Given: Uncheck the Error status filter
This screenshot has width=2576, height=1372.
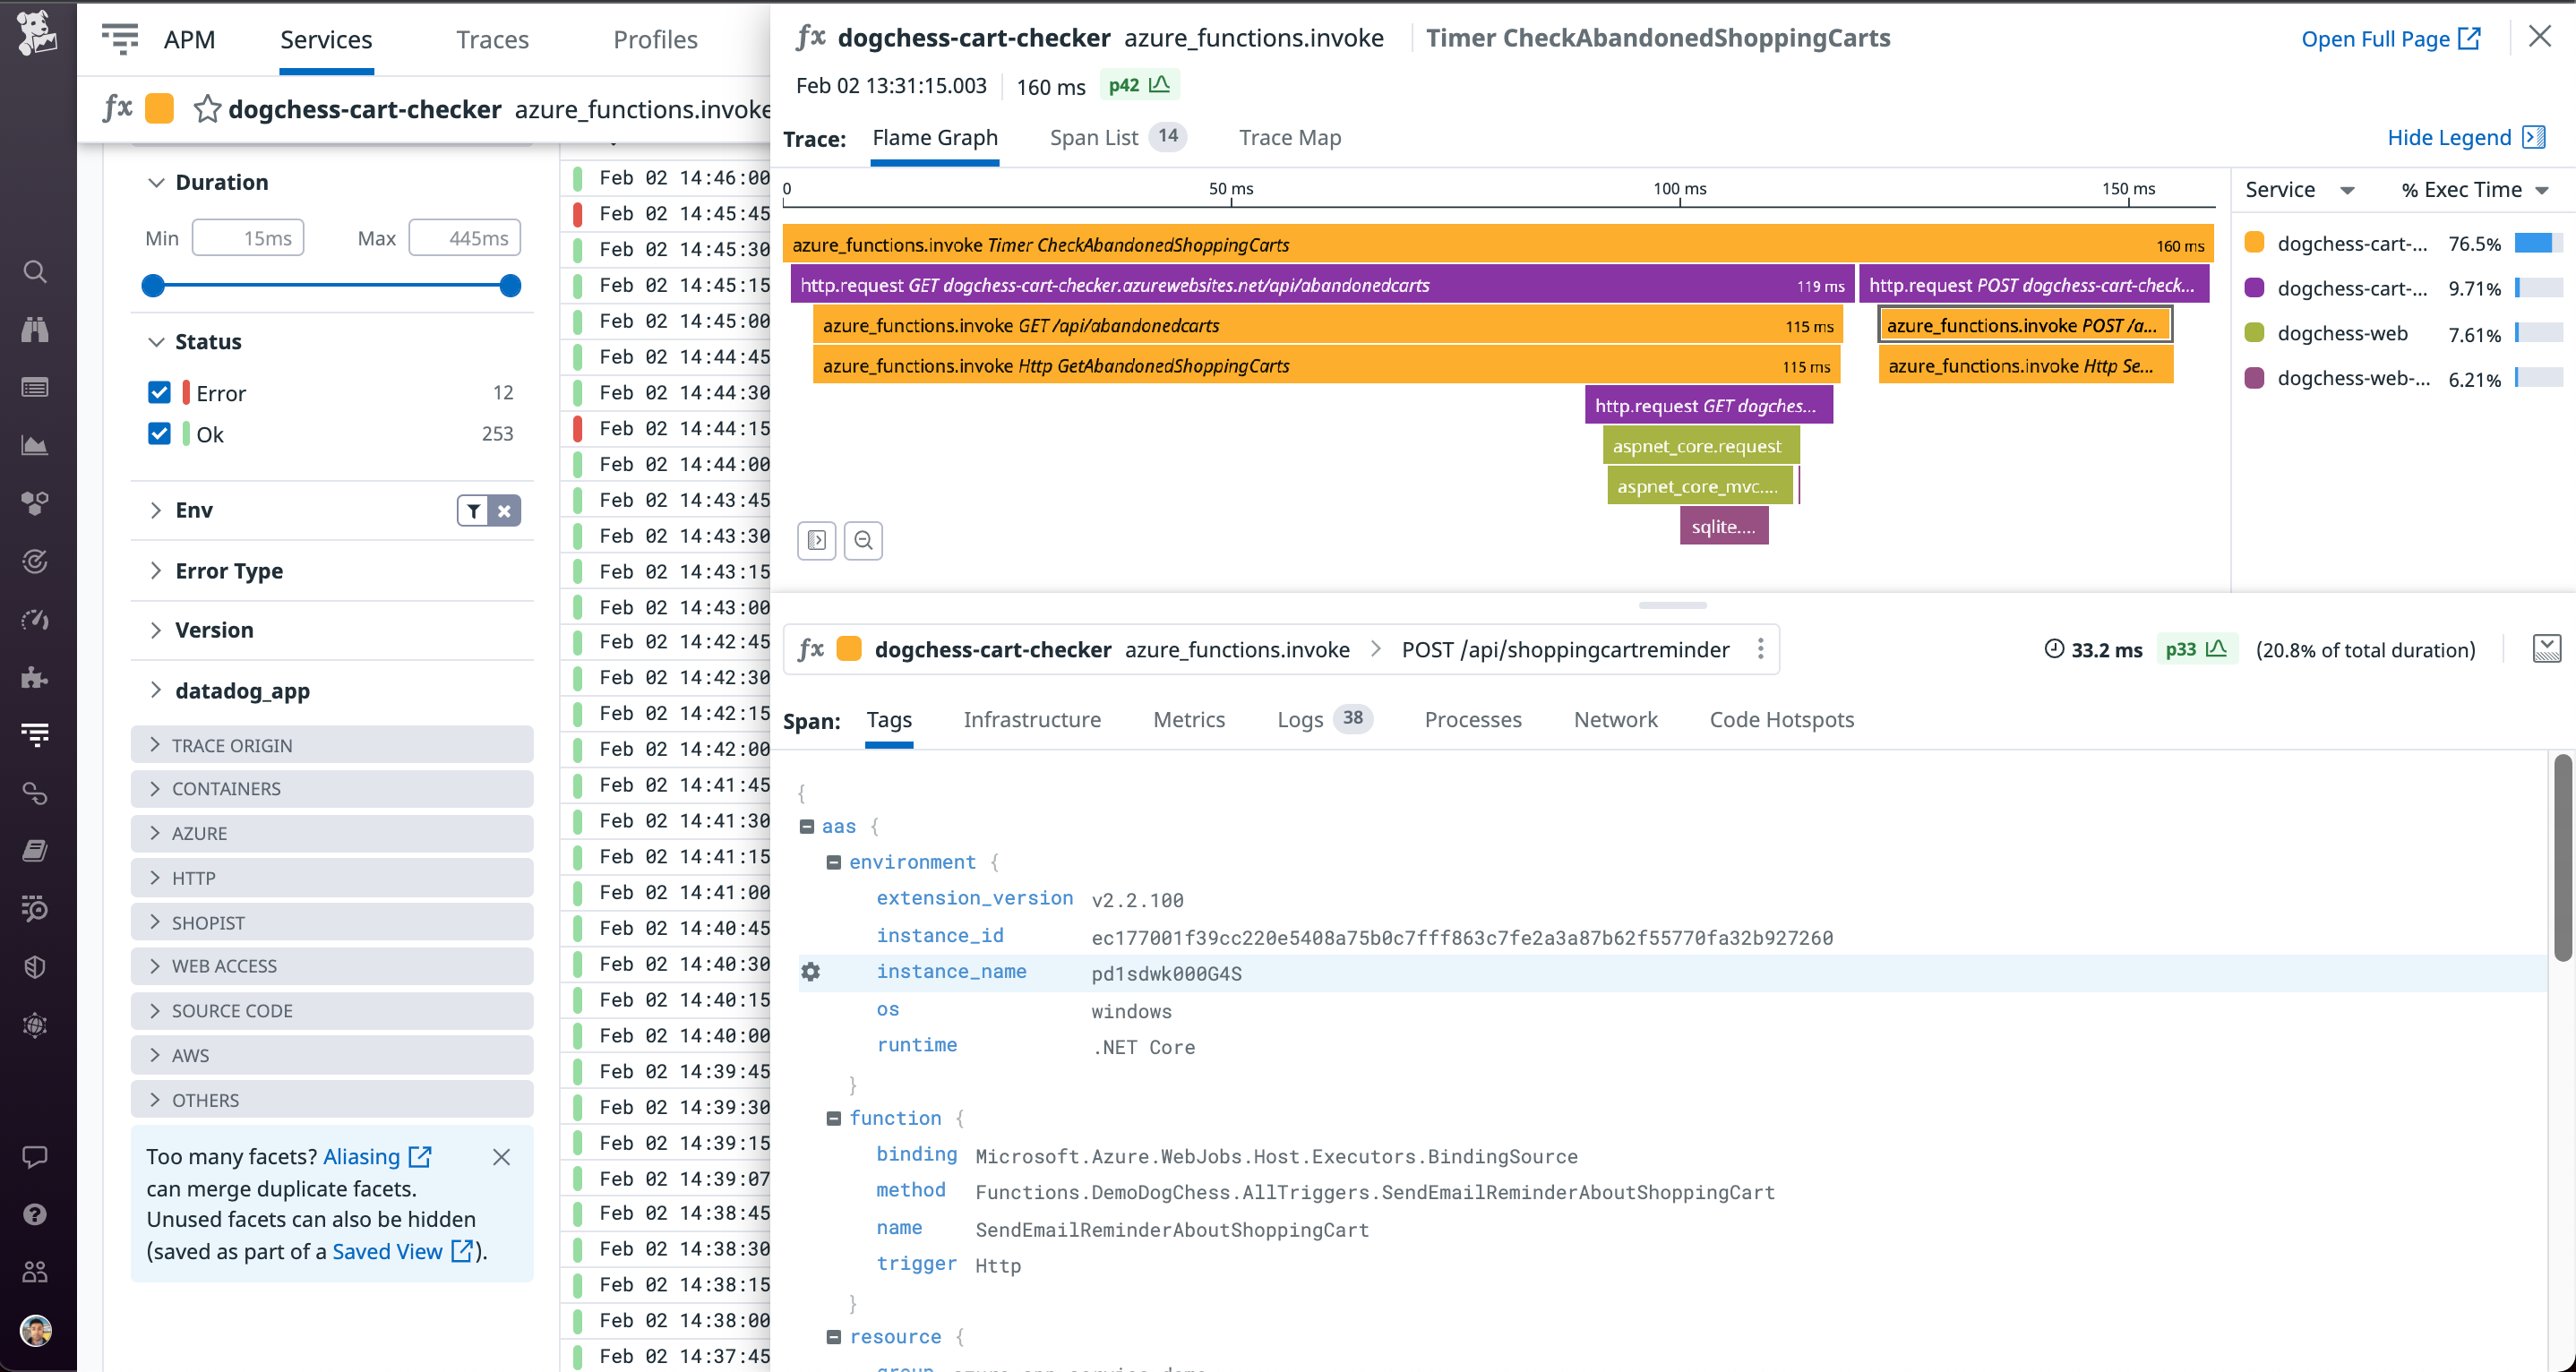Looking at the screenshot, I should point(160,392).
